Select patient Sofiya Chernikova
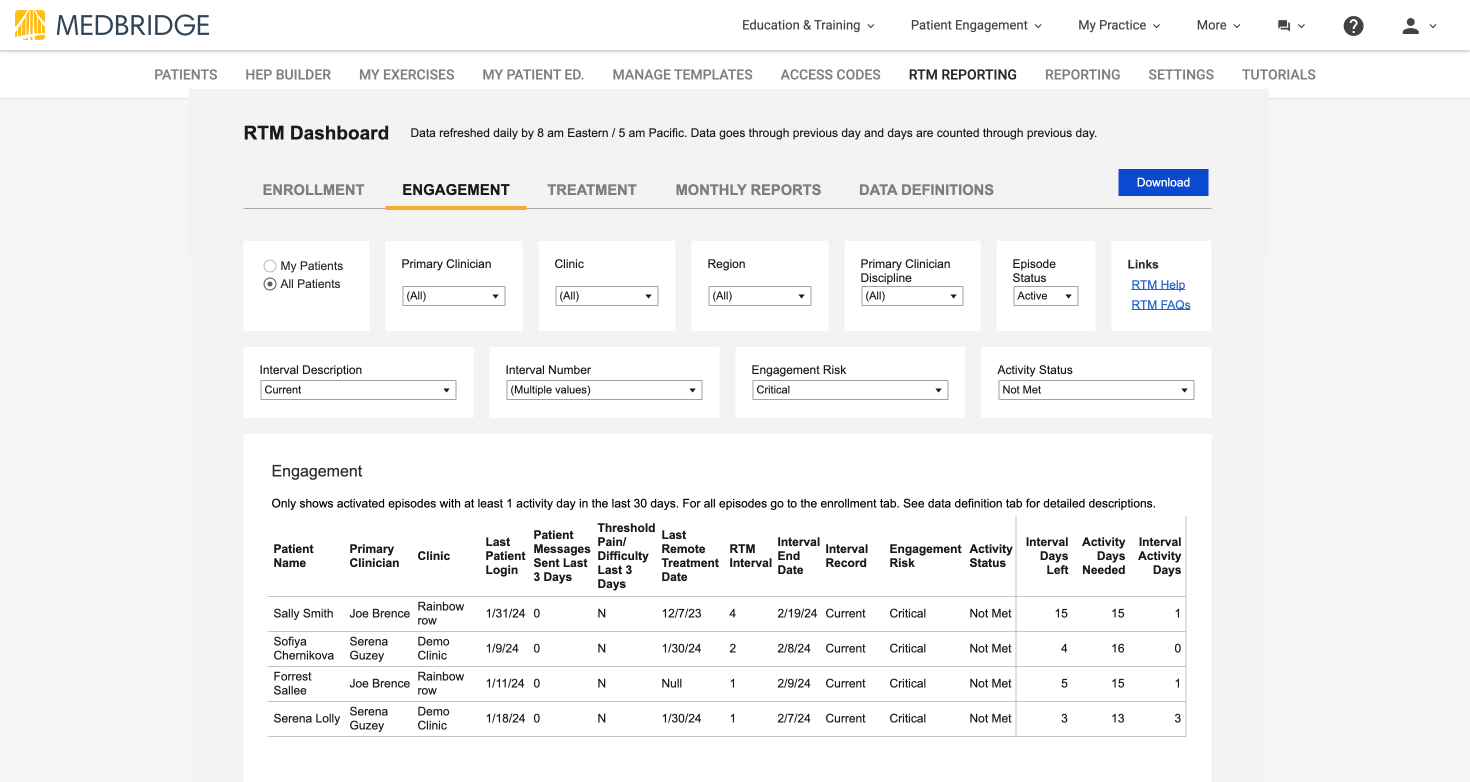1470x782 pixels. [304, 649]
